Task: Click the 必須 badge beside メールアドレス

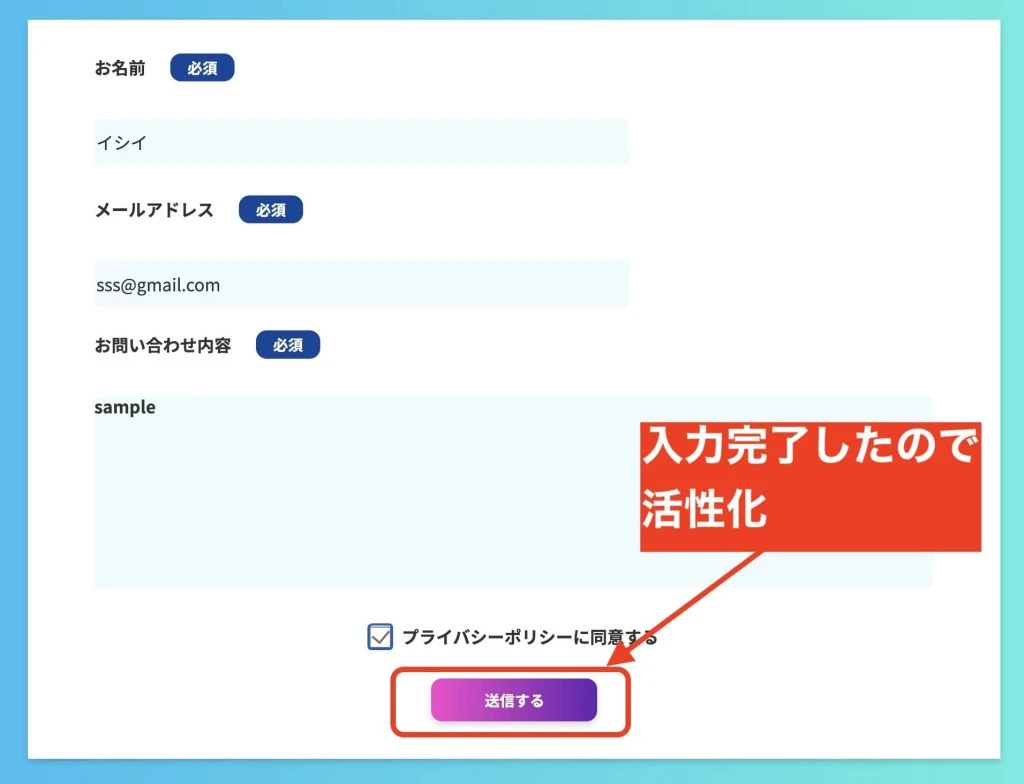Action: coord(271,210)
